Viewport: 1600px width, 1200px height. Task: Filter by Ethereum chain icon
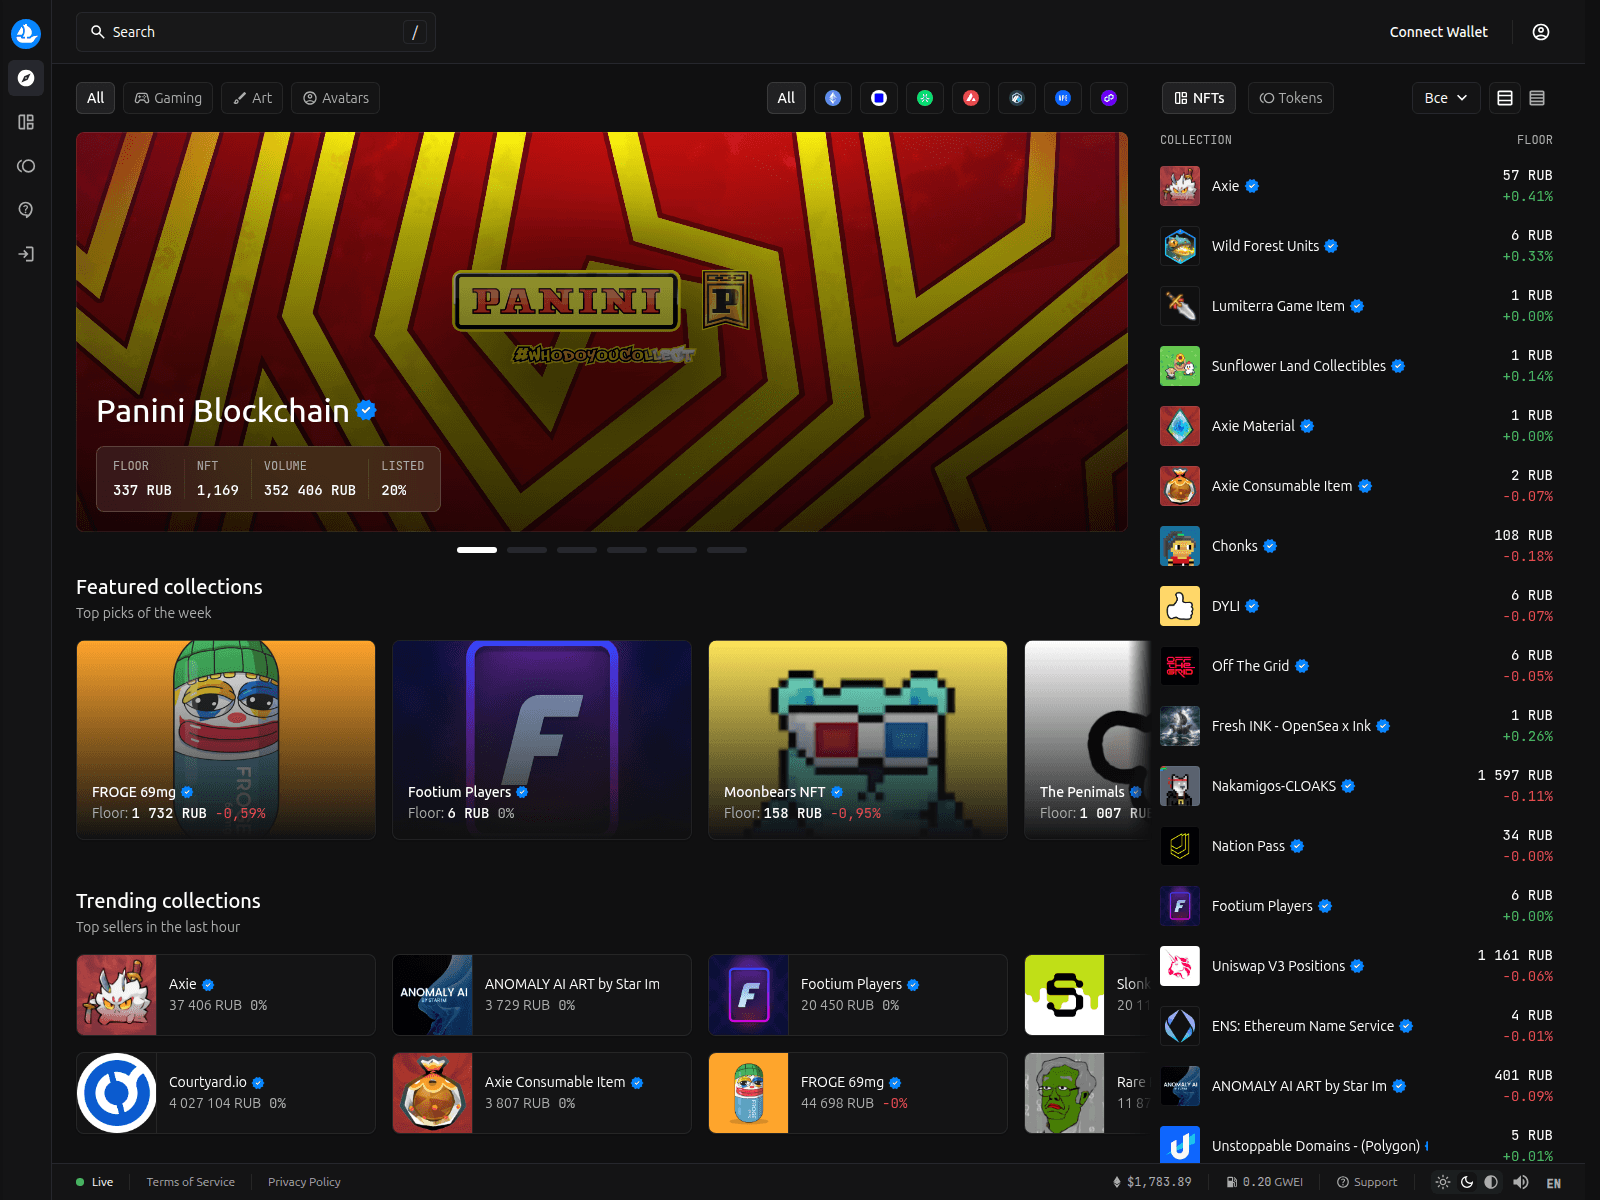[833, 98]
